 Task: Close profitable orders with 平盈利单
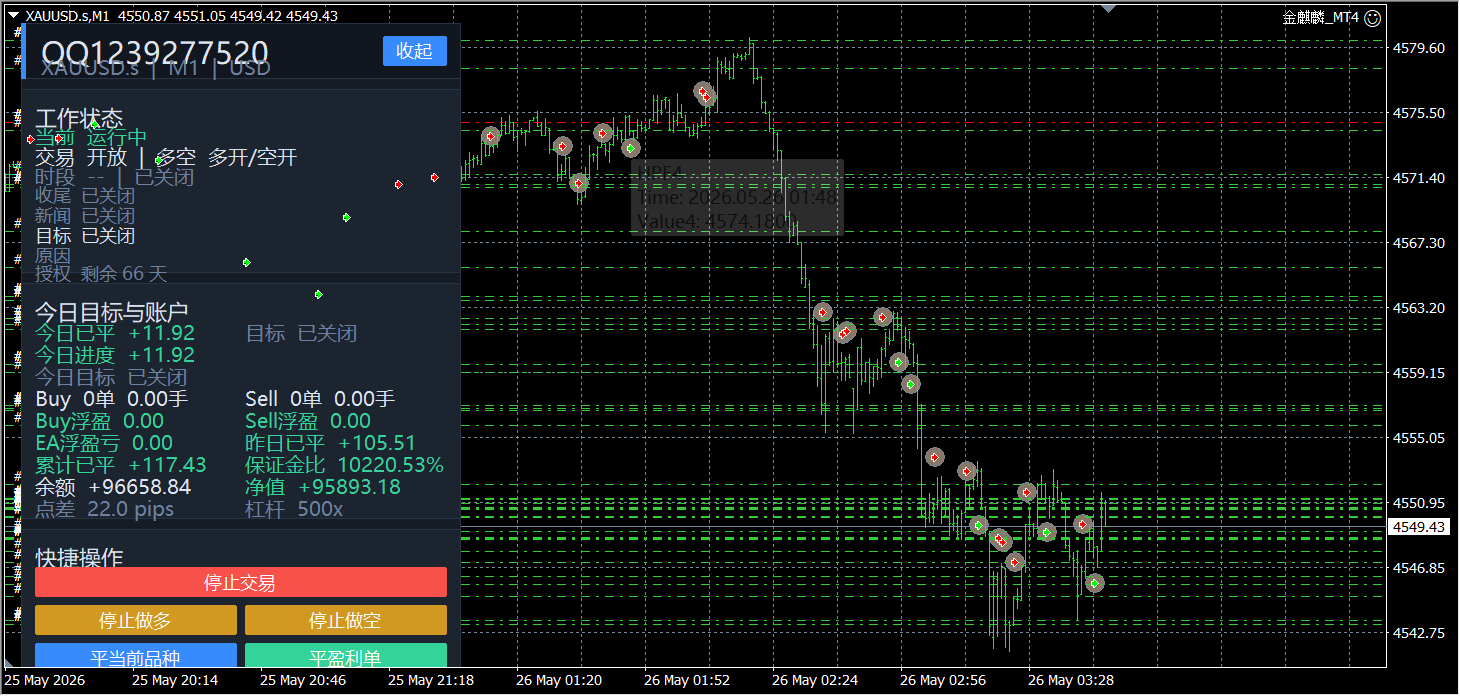coord(346,656)
